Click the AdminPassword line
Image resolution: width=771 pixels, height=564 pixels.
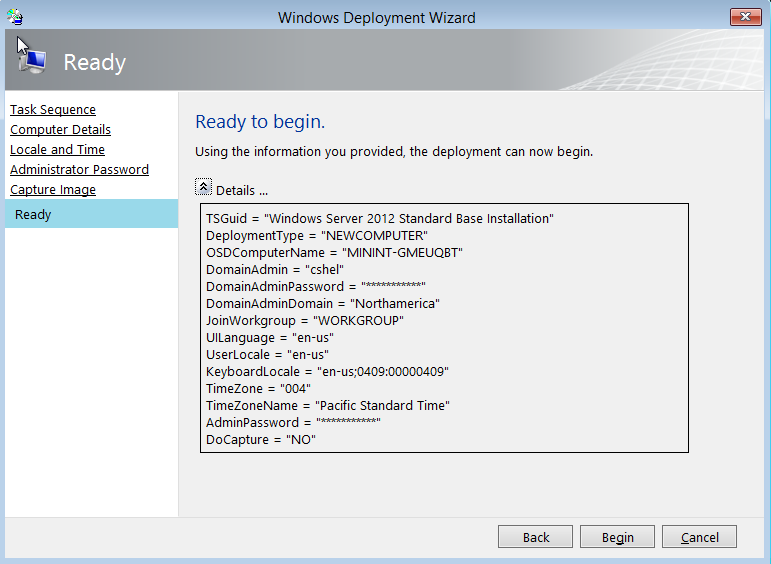click(293, 423)
